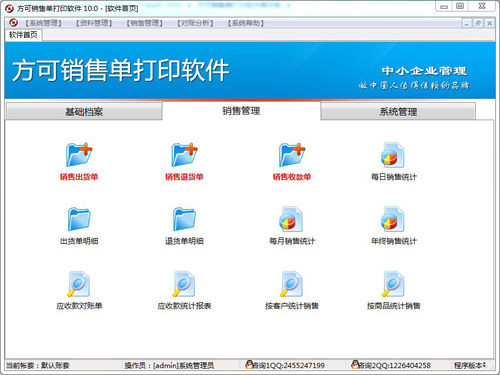This screenshot has width=500, height=375.
Task: Open the 应收款对账单 search icon
Action: pos(79,284)
